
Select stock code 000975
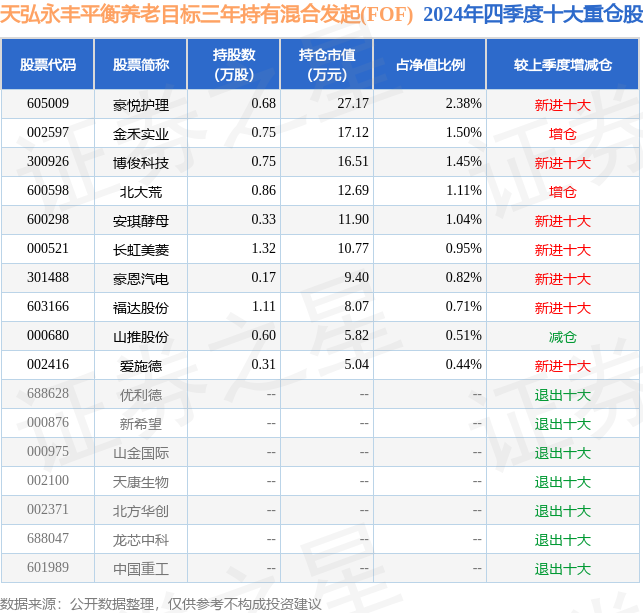tap(48, 452)
